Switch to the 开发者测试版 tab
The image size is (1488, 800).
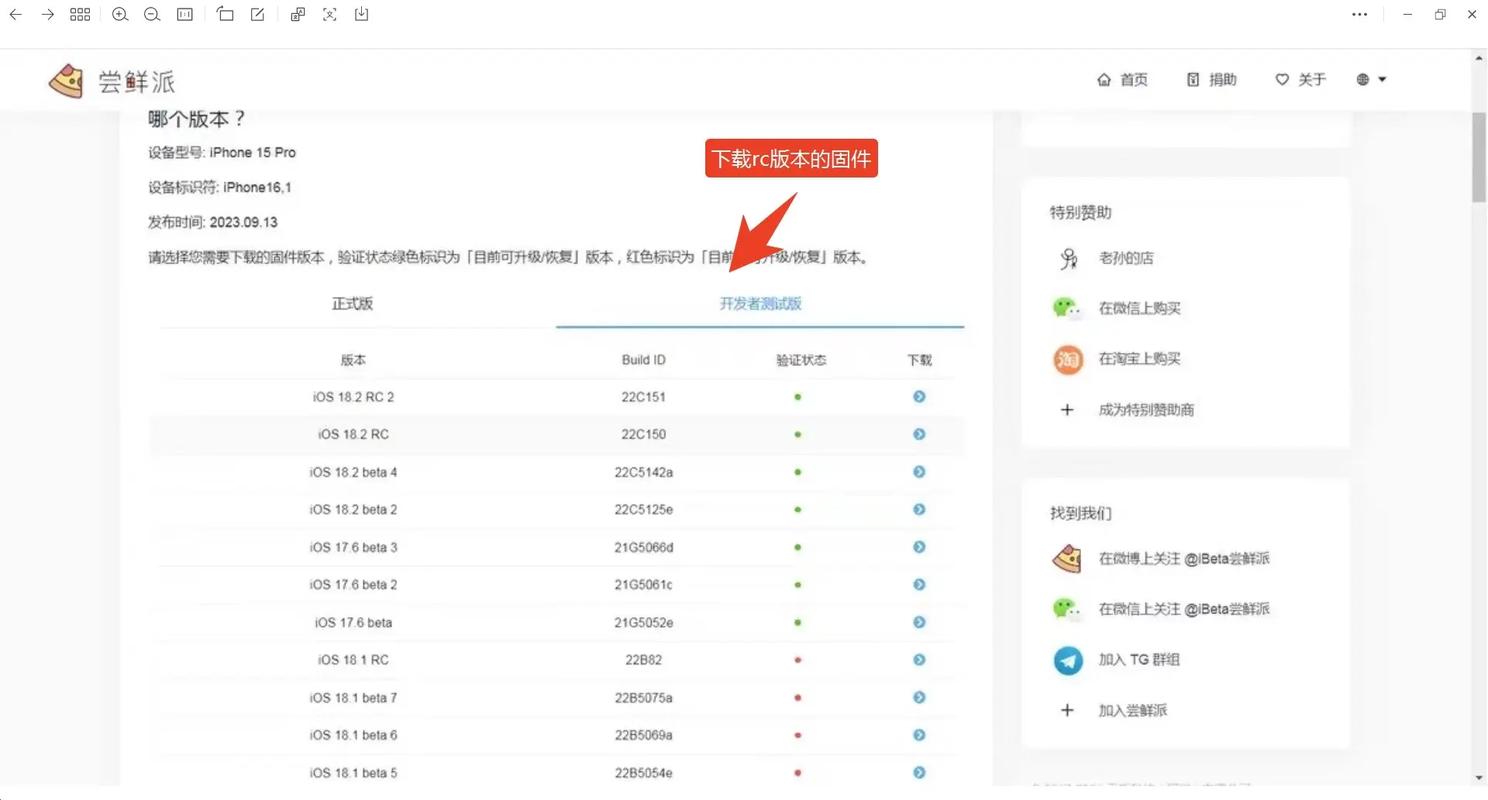(760, 303)
